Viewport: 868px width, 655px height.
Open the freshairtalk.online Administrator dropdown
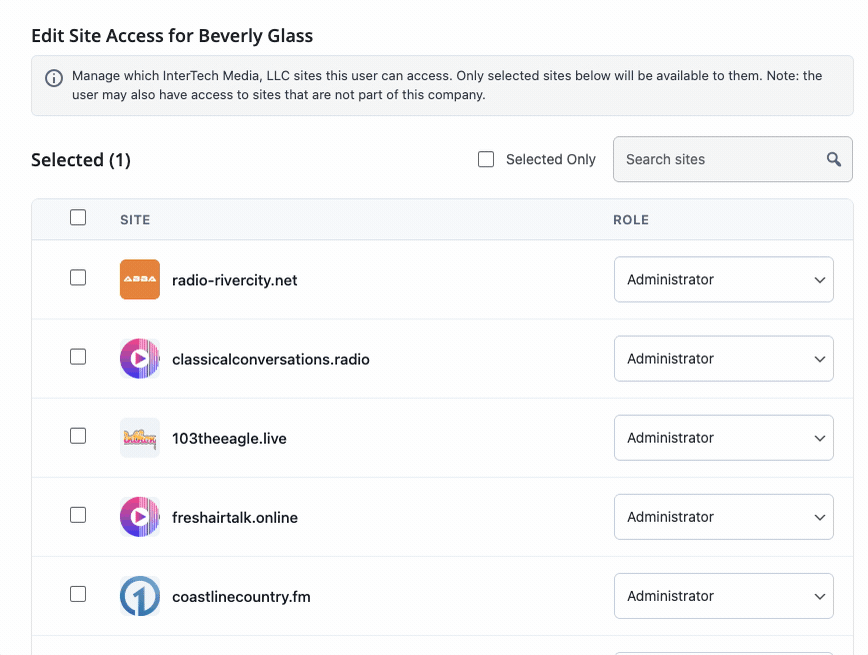[x=723, y=517]
